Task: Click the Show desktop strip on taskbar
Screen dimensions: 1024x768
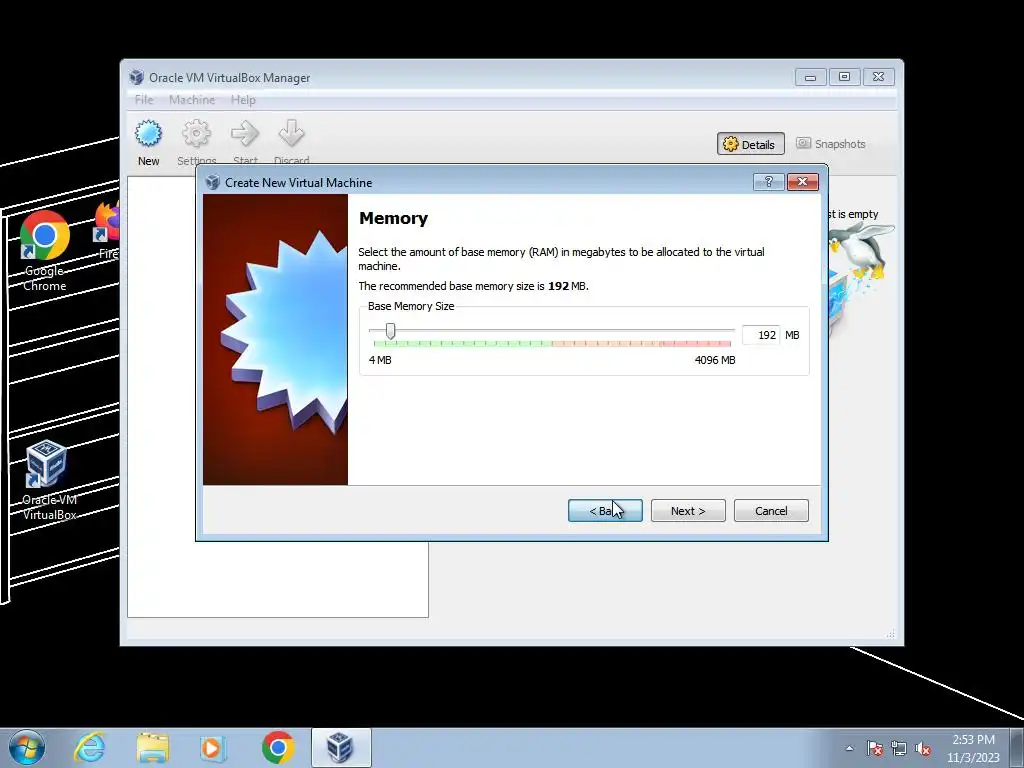Action: point(1017,748)
